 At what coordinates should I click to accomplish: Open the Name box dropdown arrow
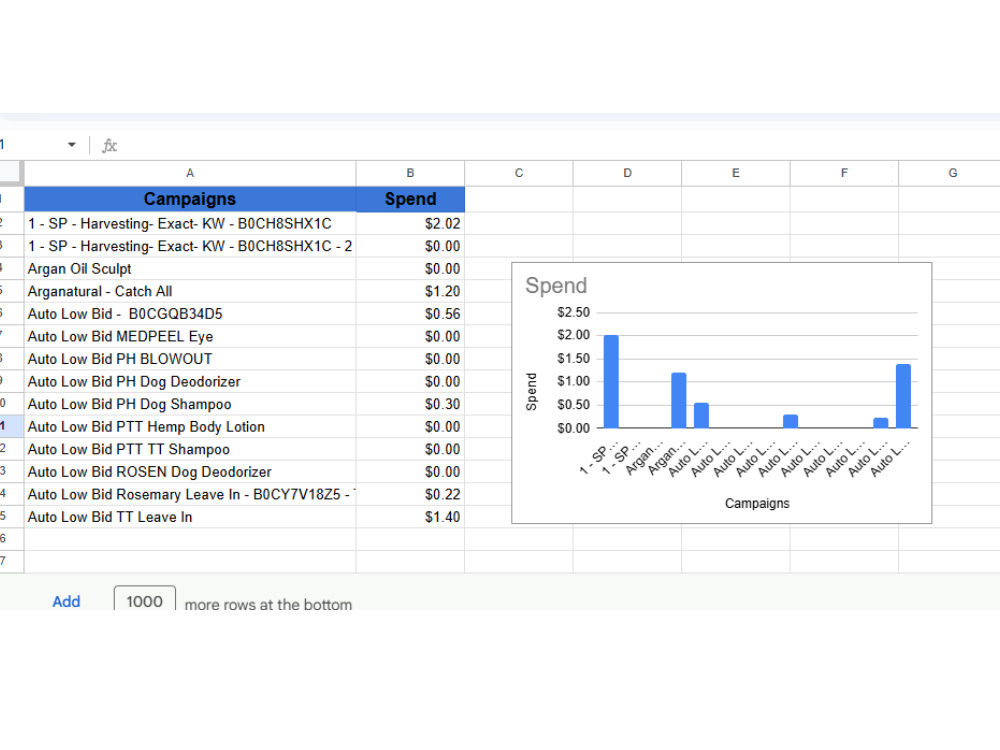tap(71, 145)
